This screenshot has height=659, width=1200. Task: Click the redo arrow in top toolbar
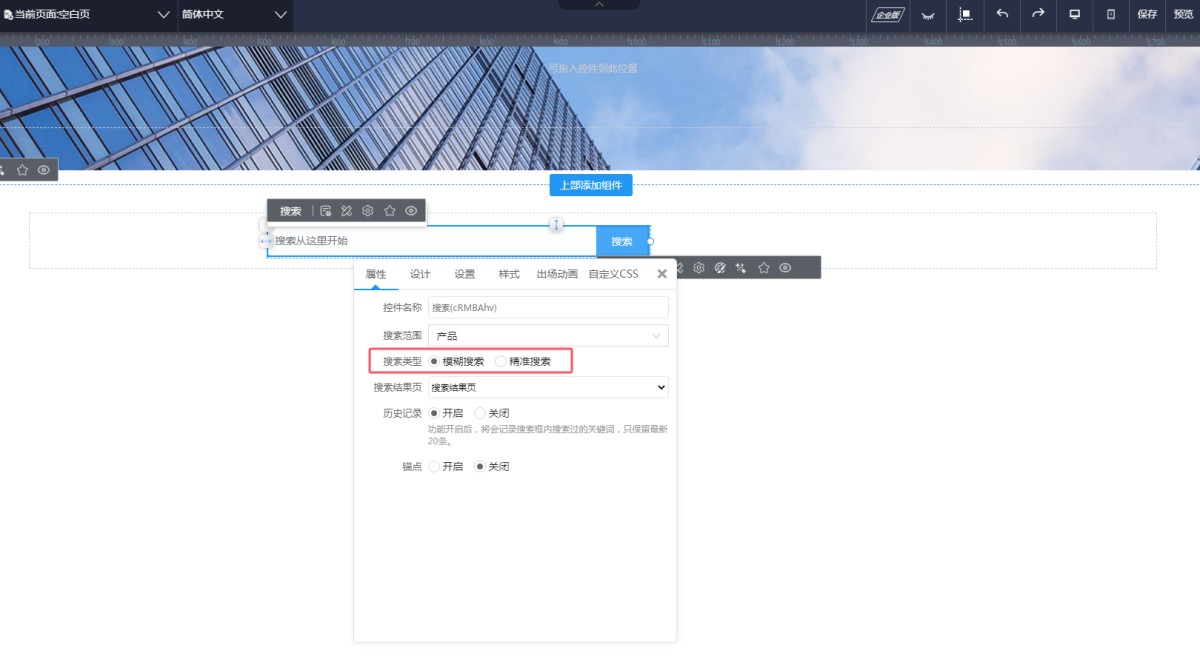1038,14
